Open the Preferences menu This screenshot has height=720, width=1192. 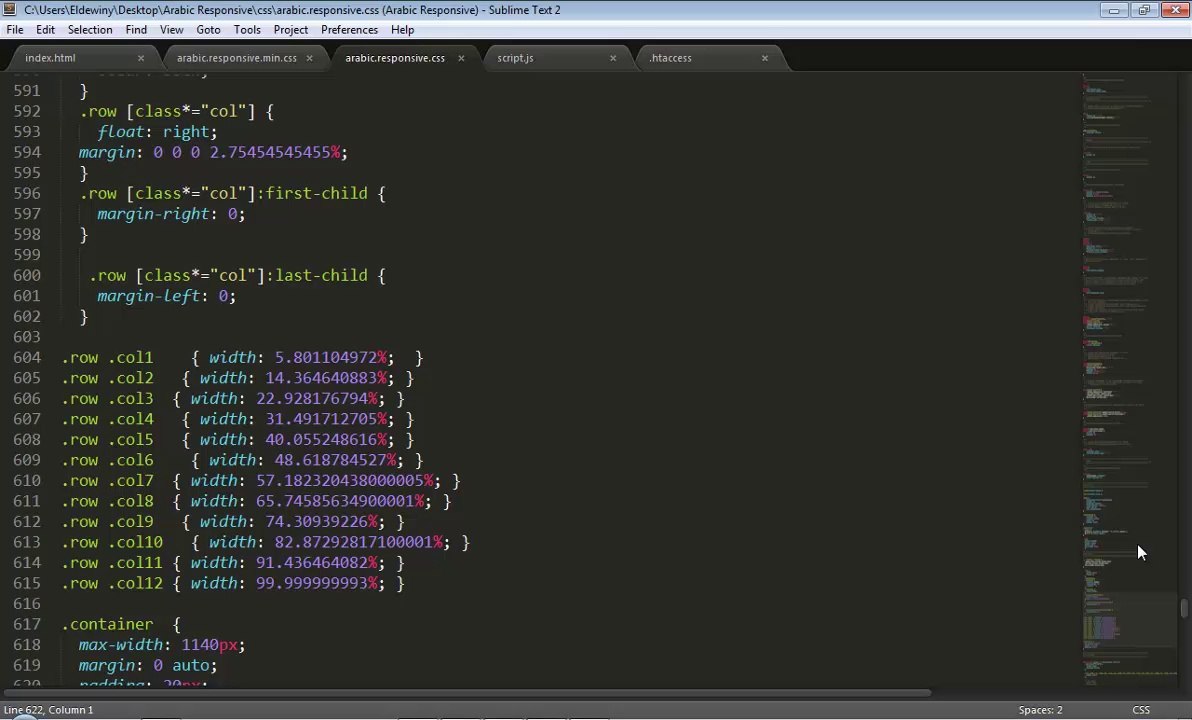[x=349, y=30]
